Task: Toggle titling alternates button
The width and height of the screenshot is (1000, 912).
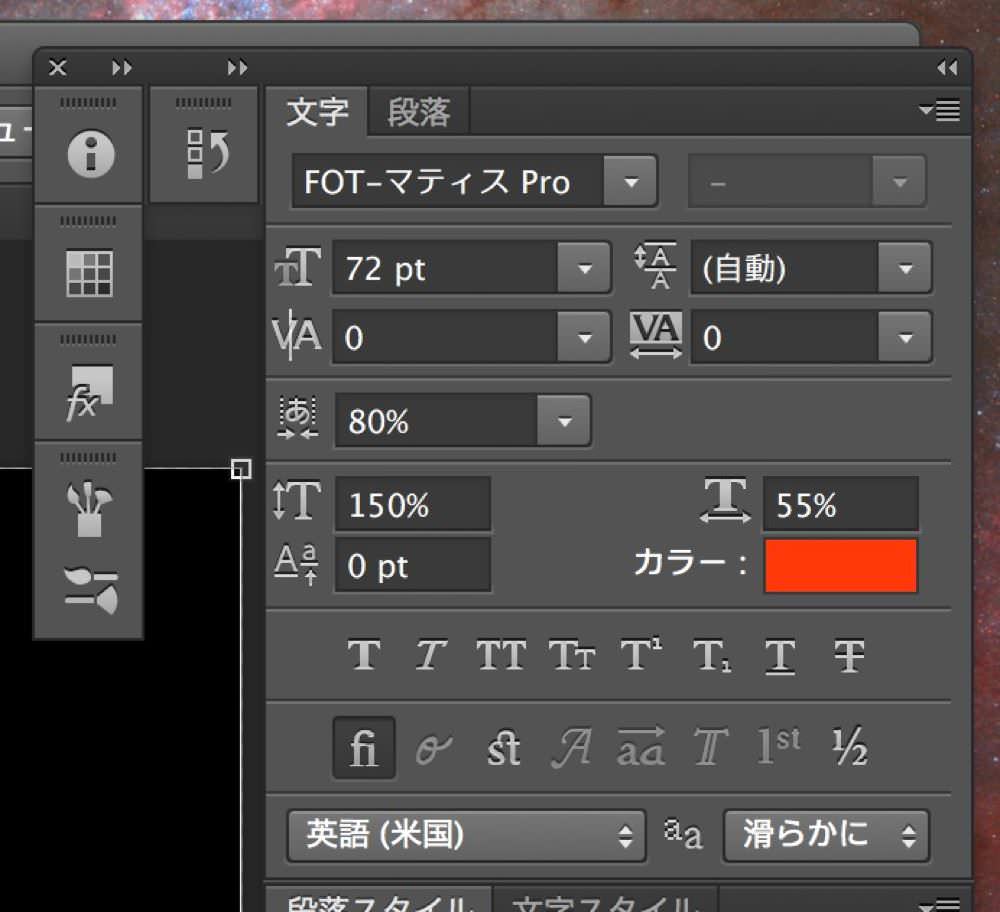Action: [710, 747]
